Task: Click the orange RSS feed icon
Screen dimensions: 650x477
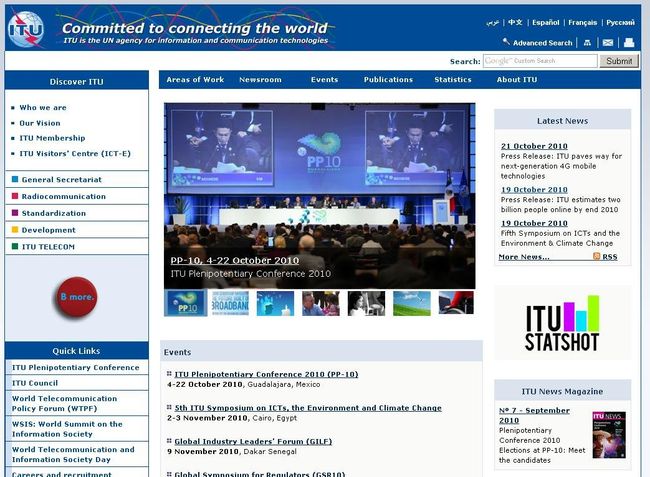Action: [597, 256]
